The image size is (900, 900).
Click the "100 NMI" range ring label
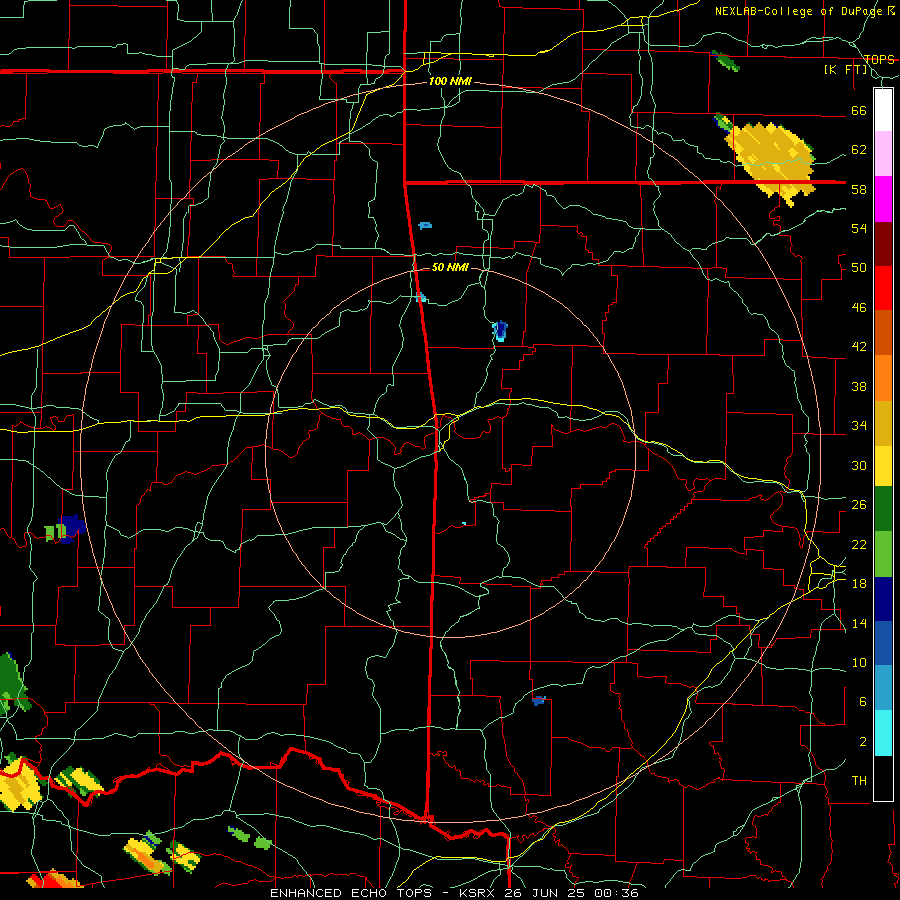click(450, 82)
